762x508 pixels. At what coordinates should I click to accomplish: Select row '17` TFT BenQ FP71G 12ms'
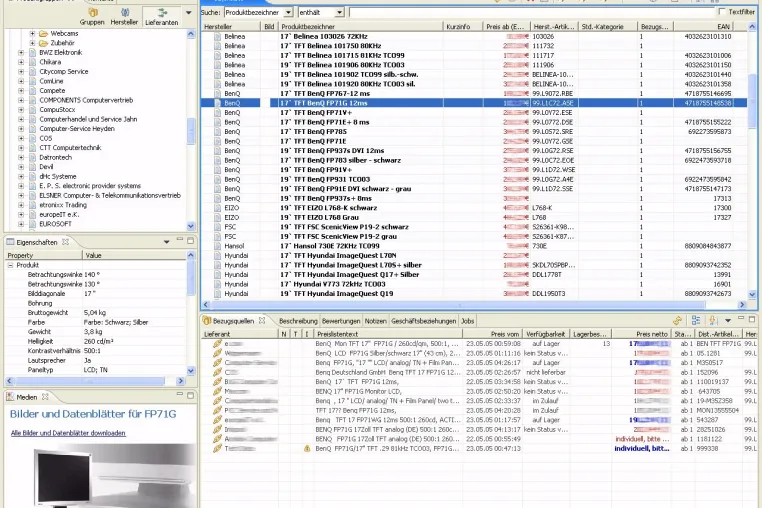(x=474, y=103)
